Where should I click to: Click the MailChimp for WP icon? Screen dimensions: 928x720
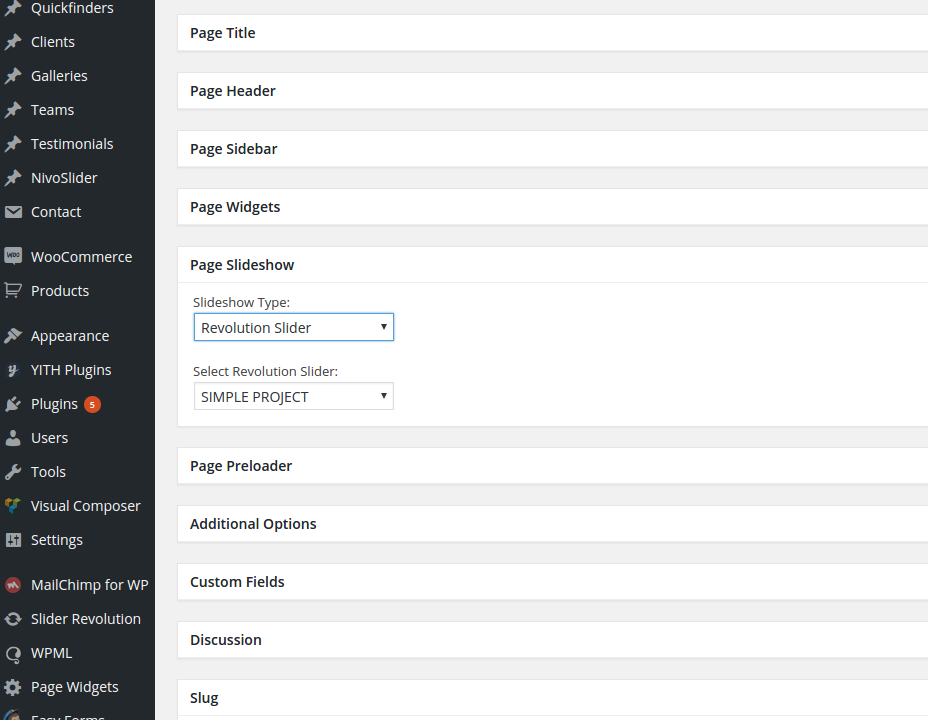[13, 585]
